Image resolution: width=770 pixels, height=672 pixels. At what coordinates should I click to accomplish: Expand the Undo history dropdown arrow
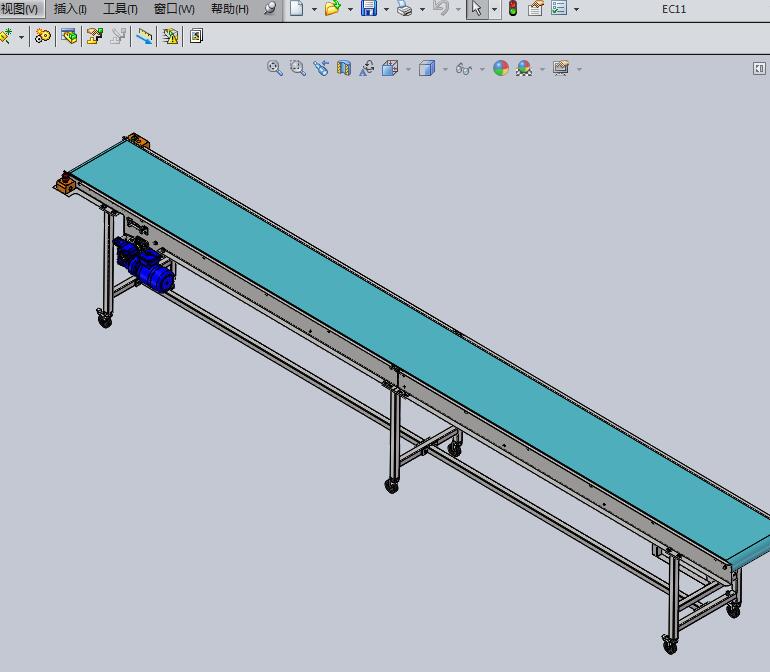(458, 9)
